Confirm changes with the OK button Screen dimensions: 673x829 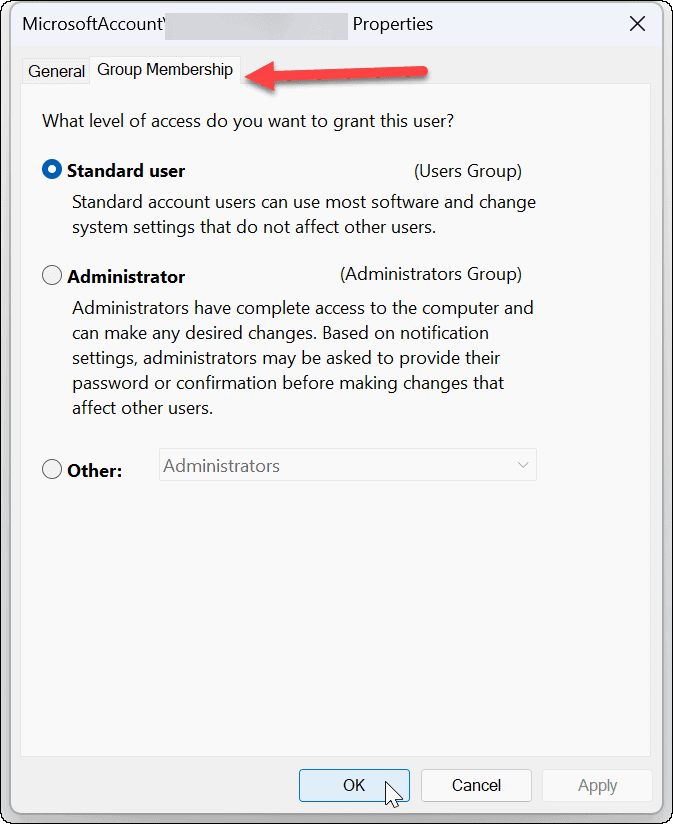click(x=354, y=785)
